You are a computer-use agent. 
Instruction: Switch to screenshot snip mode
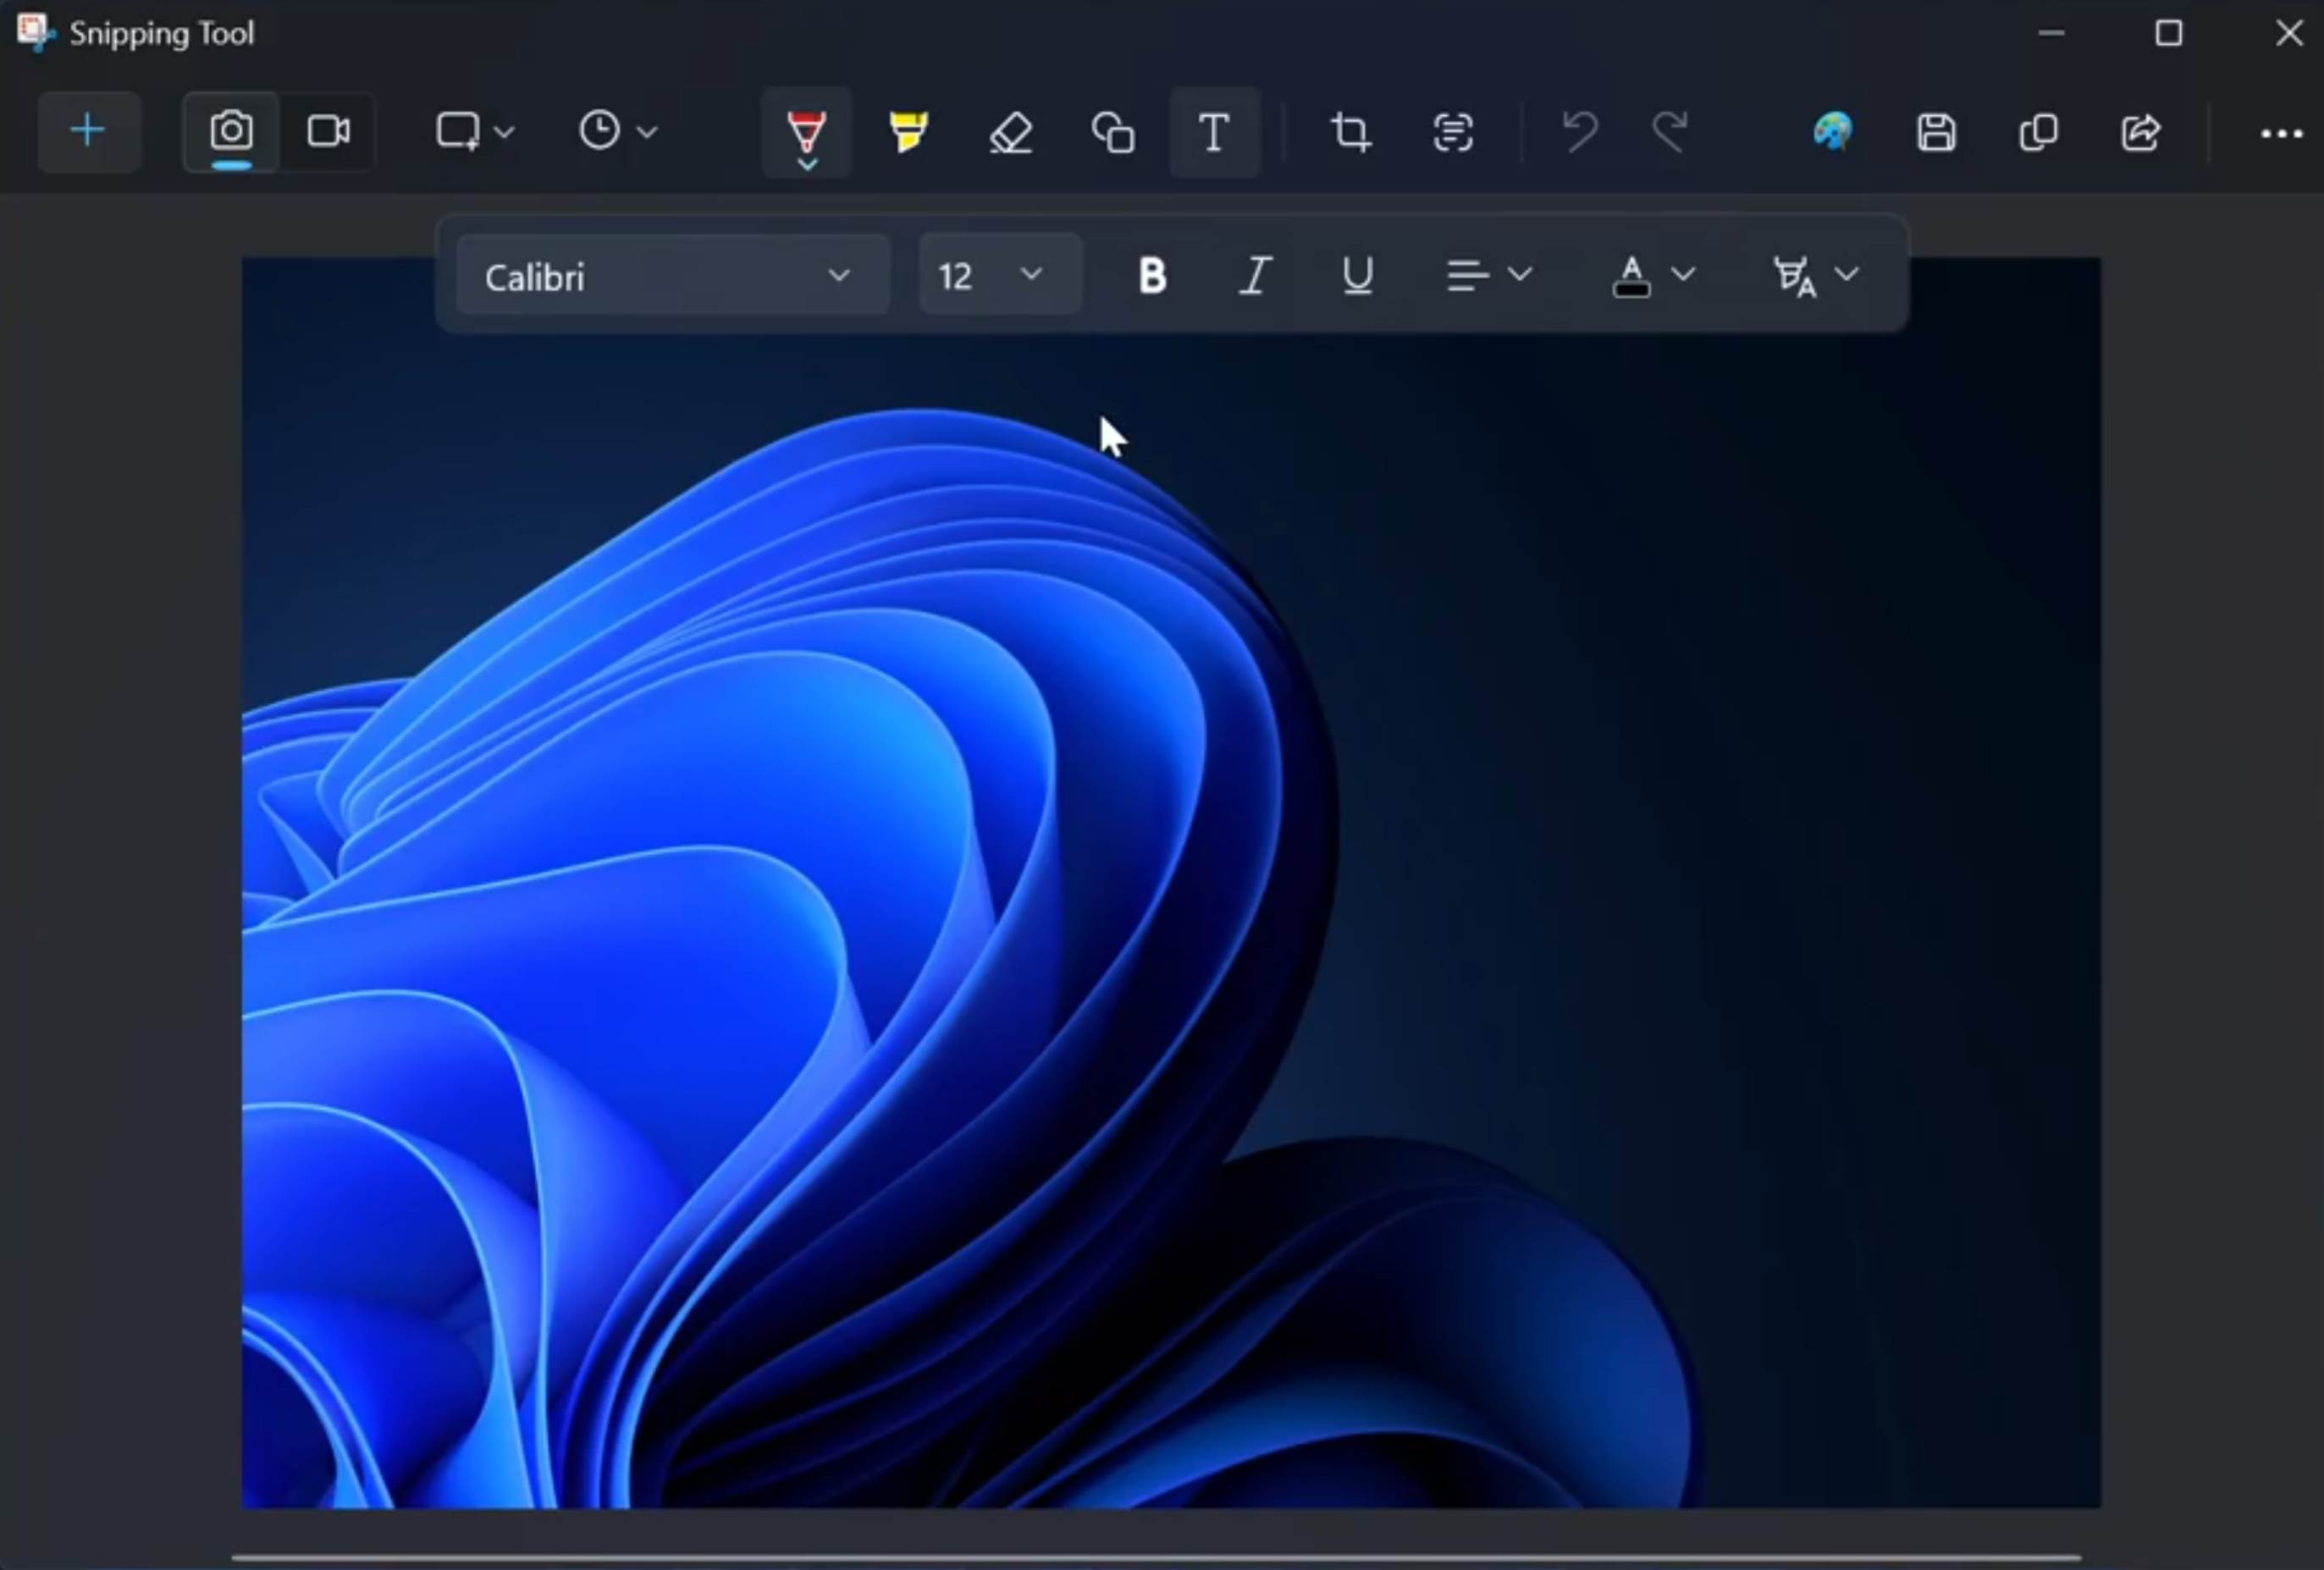(231, 131)
